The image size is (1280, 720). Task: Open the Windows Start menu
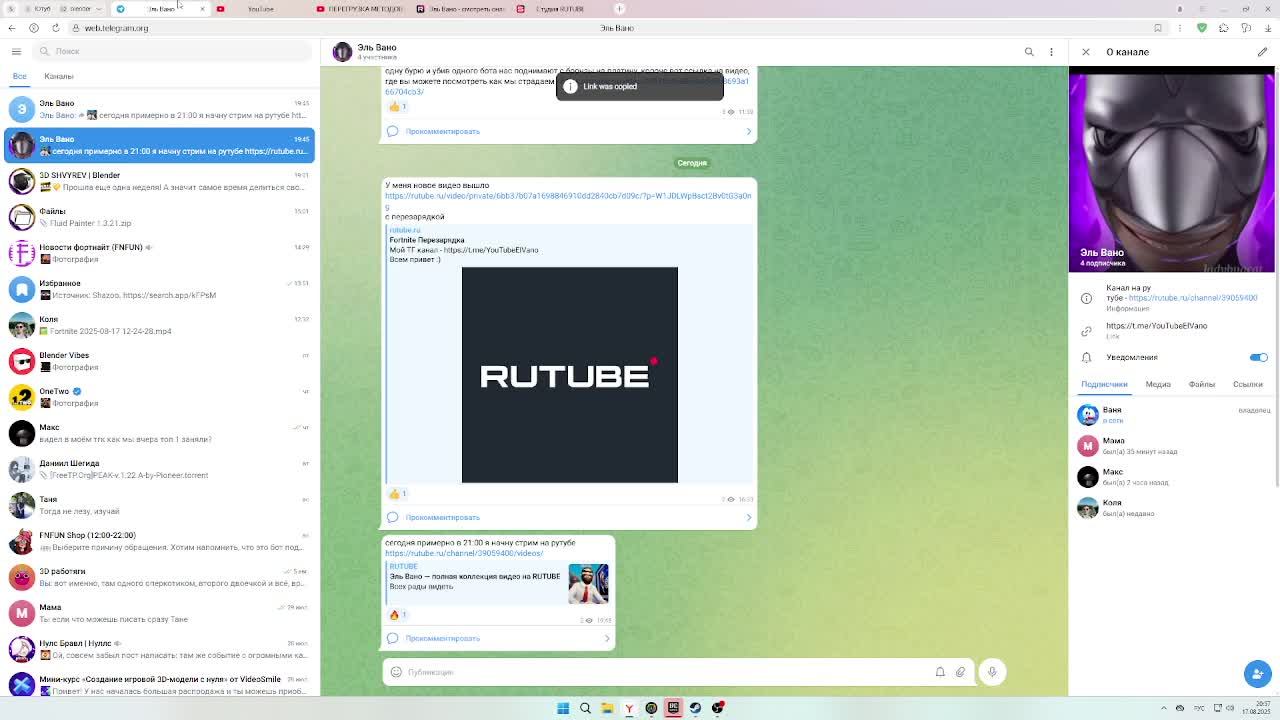tap(563, 708)
